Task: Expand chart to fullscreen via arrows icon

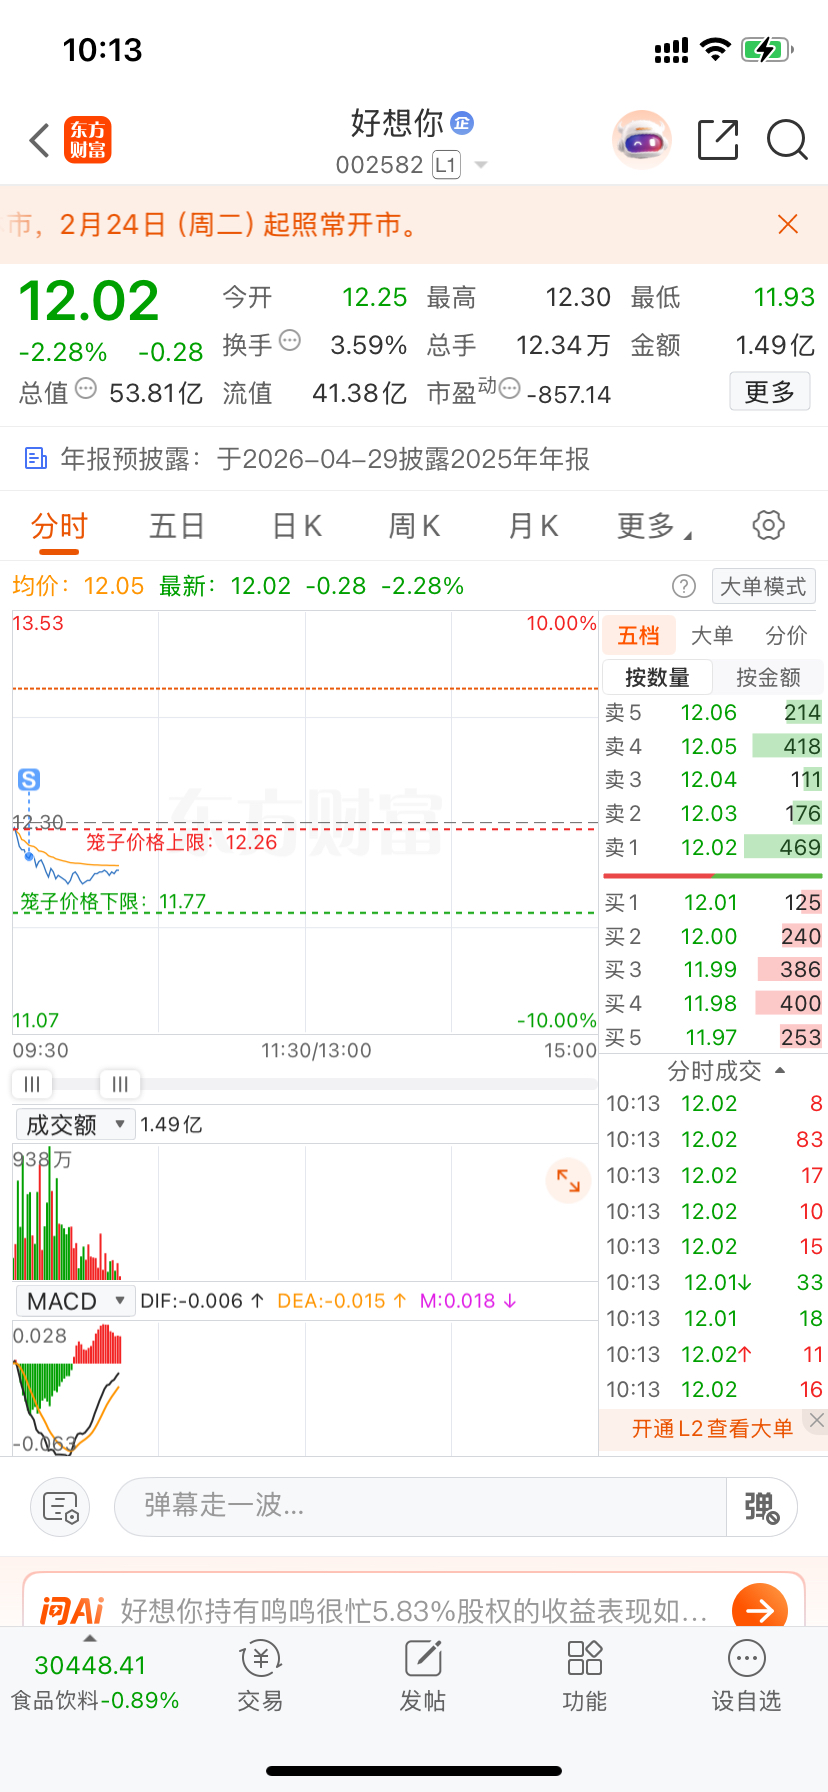Action: (568, 1180)
